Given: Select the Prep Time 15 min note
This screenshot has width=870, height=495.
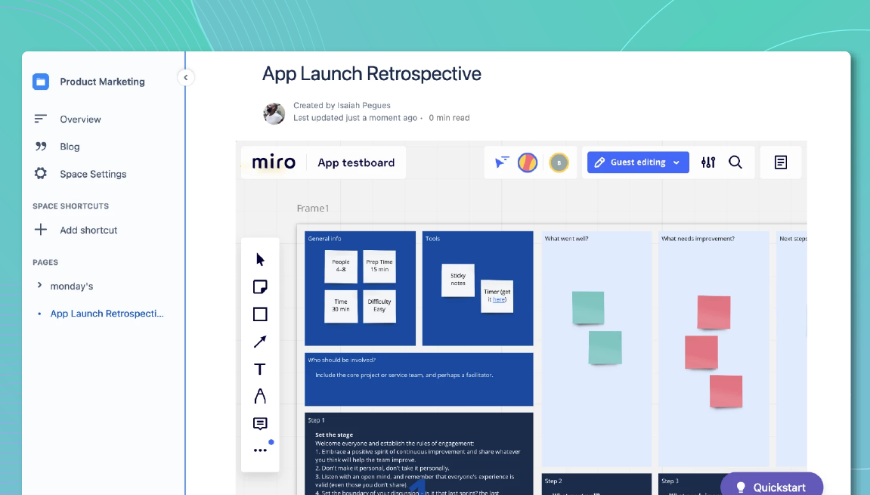Looking at the screenshot, I should pos(380,266).
